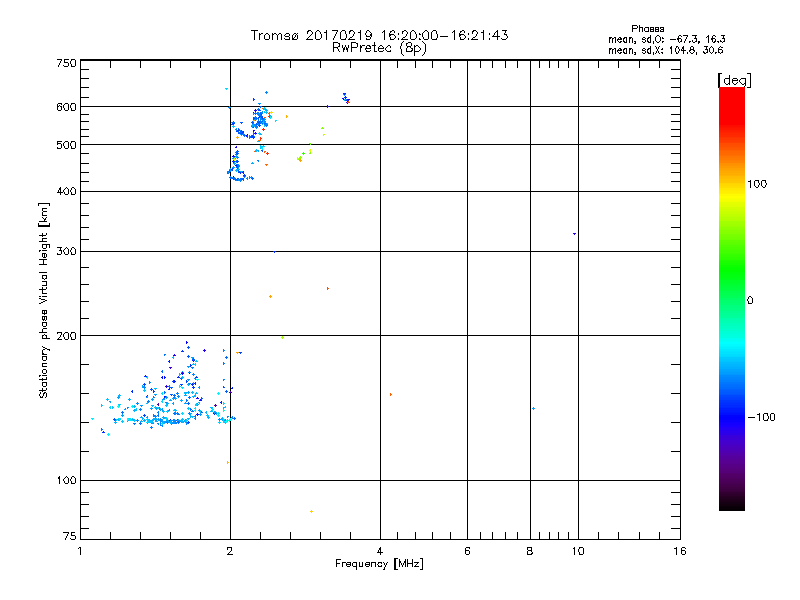This screenshot has height=600, width=800.
Task: Click the lone cyan data point near 8 MHz
Action: 533,409
